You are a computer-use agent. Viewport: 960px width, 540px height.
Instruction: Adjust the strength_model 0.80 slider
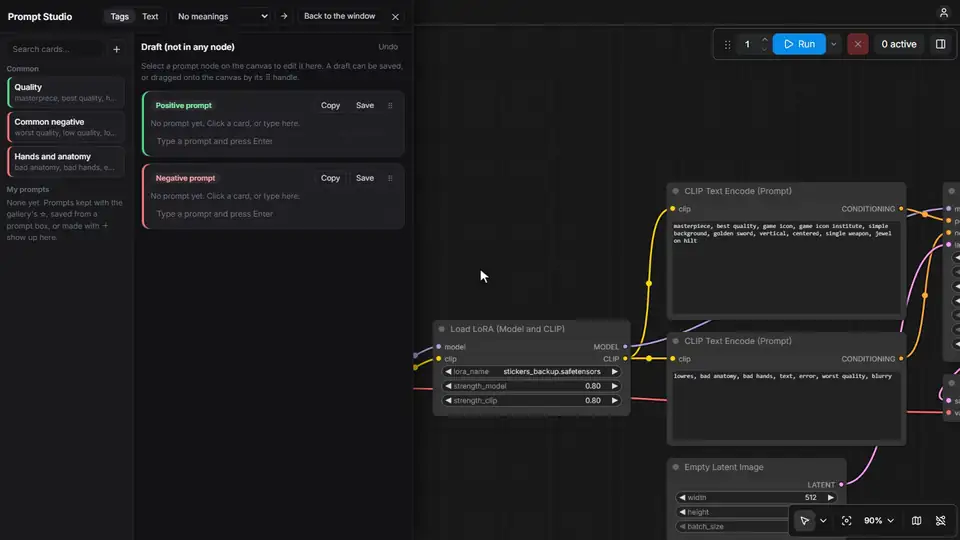pyautogui.click(x=531, y=386)
